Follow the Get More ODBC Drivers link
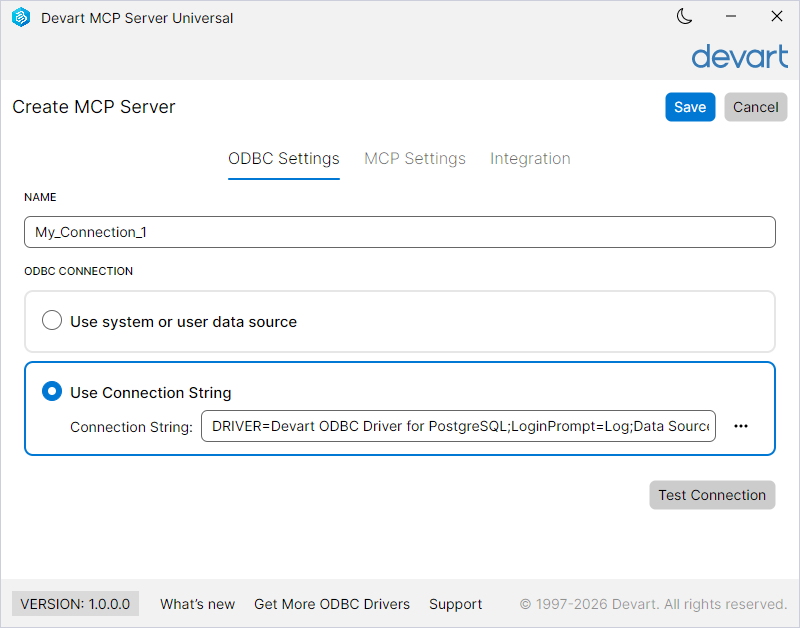The height and width of the screenshot is (628, 800). pyautogui.click(x=332, y=604)
